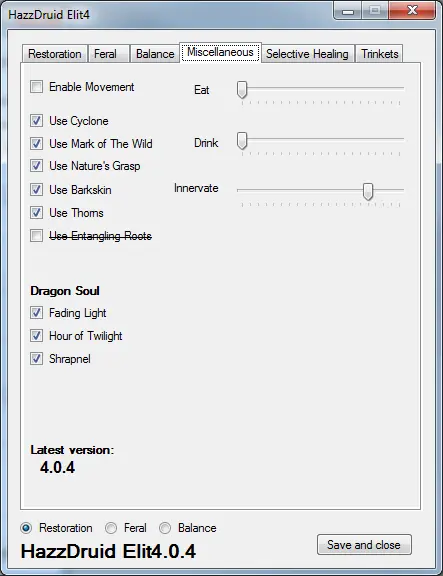Screen dimensions: 443x576
Task: Toggle Hour of Twilight checkbox
Action: (36, 335)
